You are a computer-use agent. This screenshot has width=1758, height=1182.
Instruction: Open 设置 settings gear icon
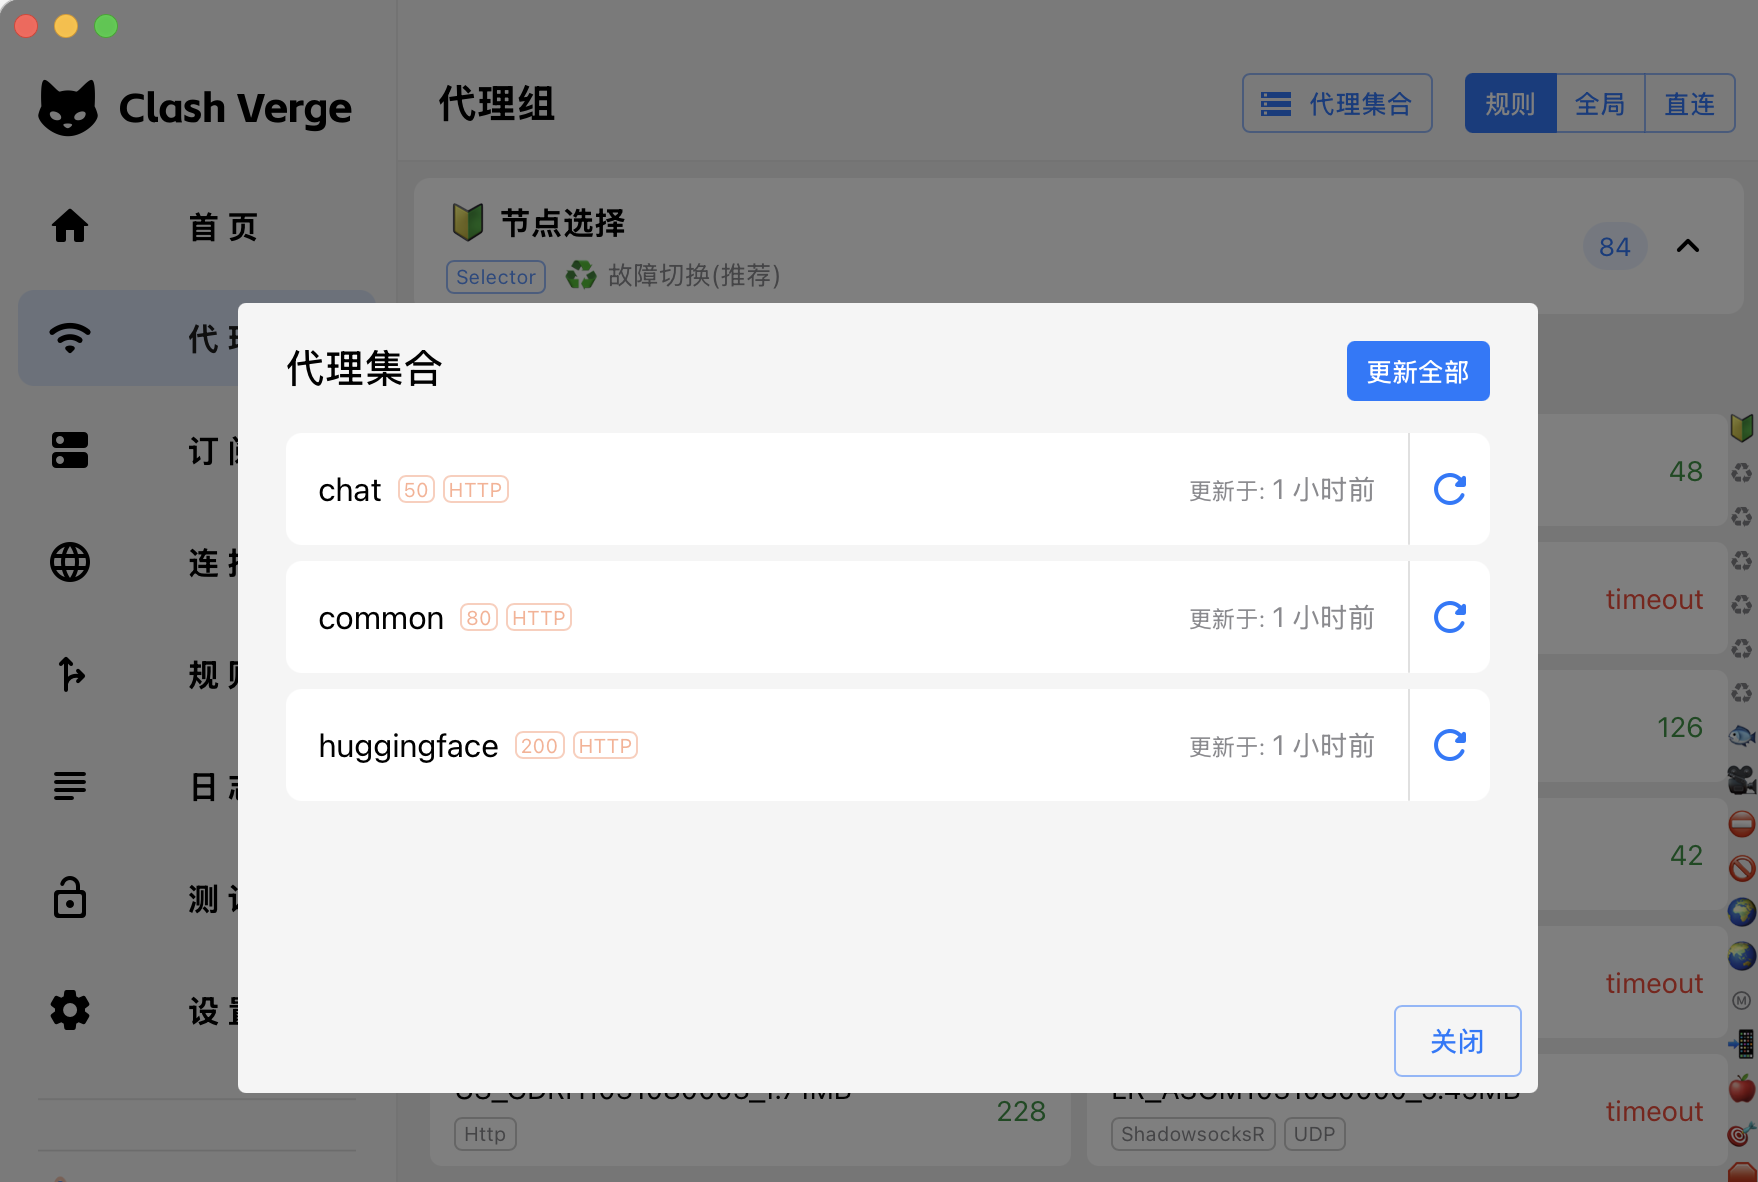coord(69,1010)
